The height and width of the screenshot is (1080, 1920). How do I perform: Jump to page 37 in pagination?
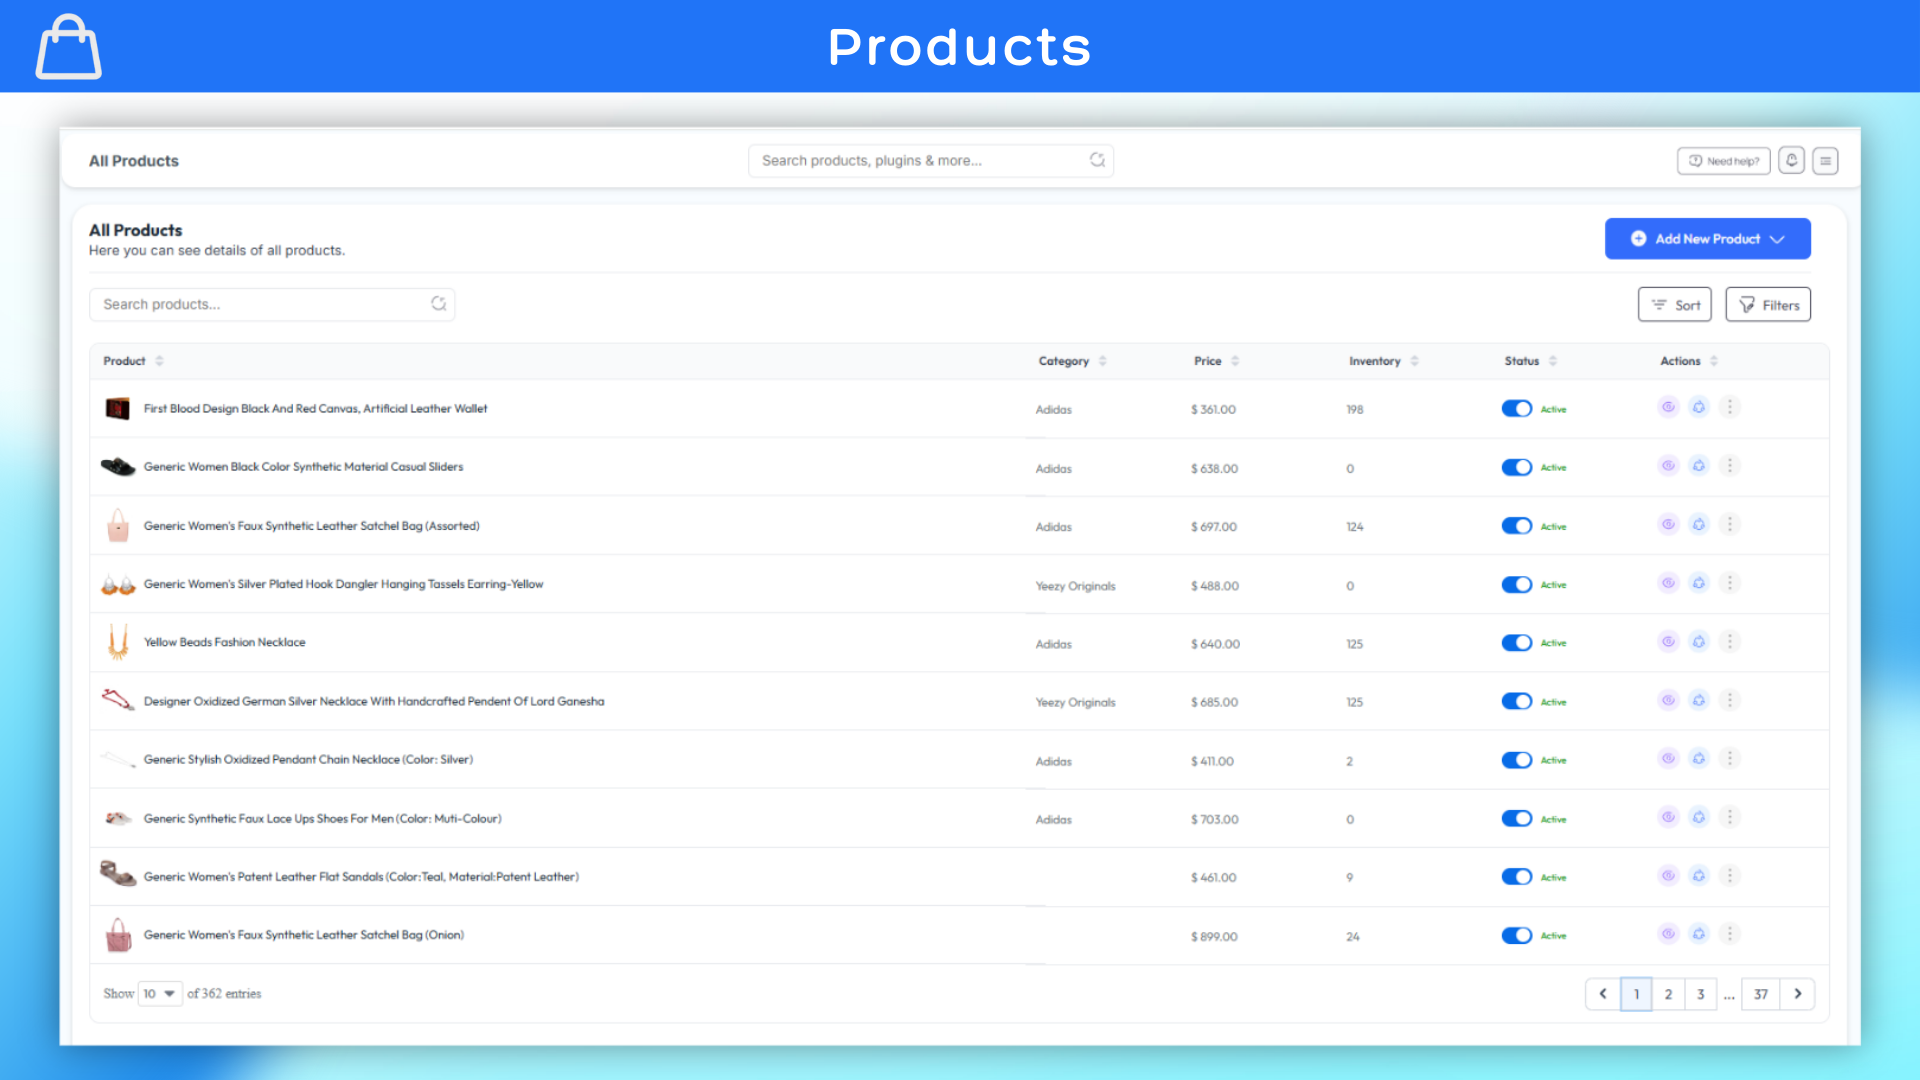(x=1760, y=994)
